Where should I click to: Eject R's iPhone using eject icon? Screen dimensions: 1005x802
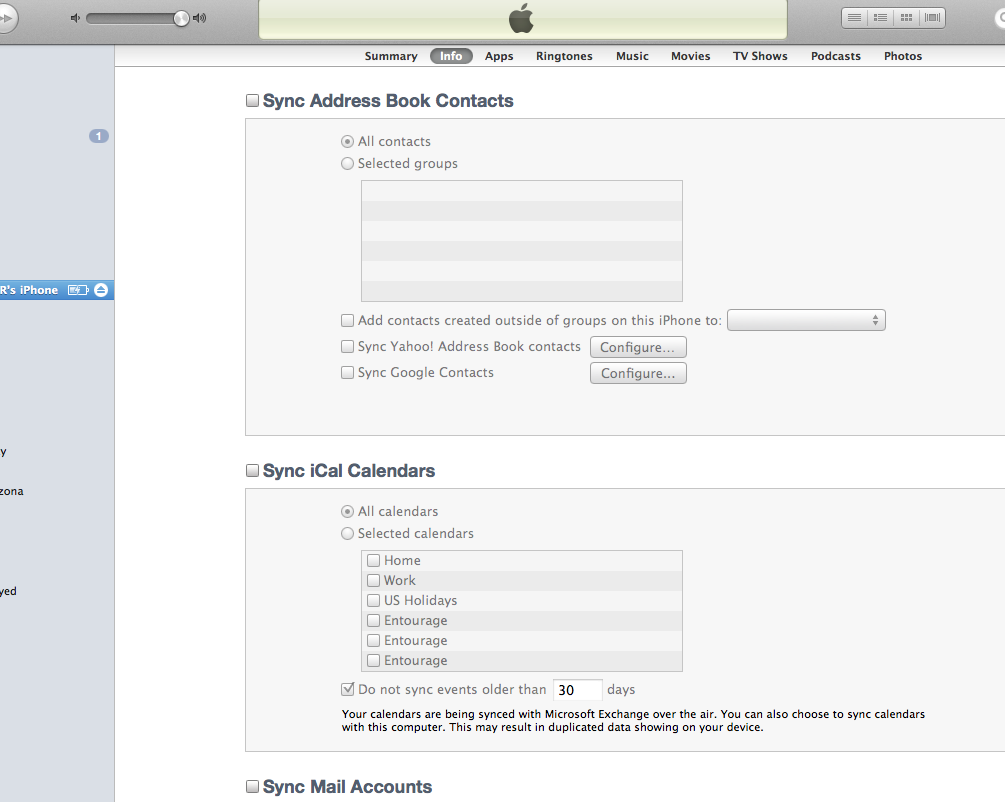coord(101,290)
